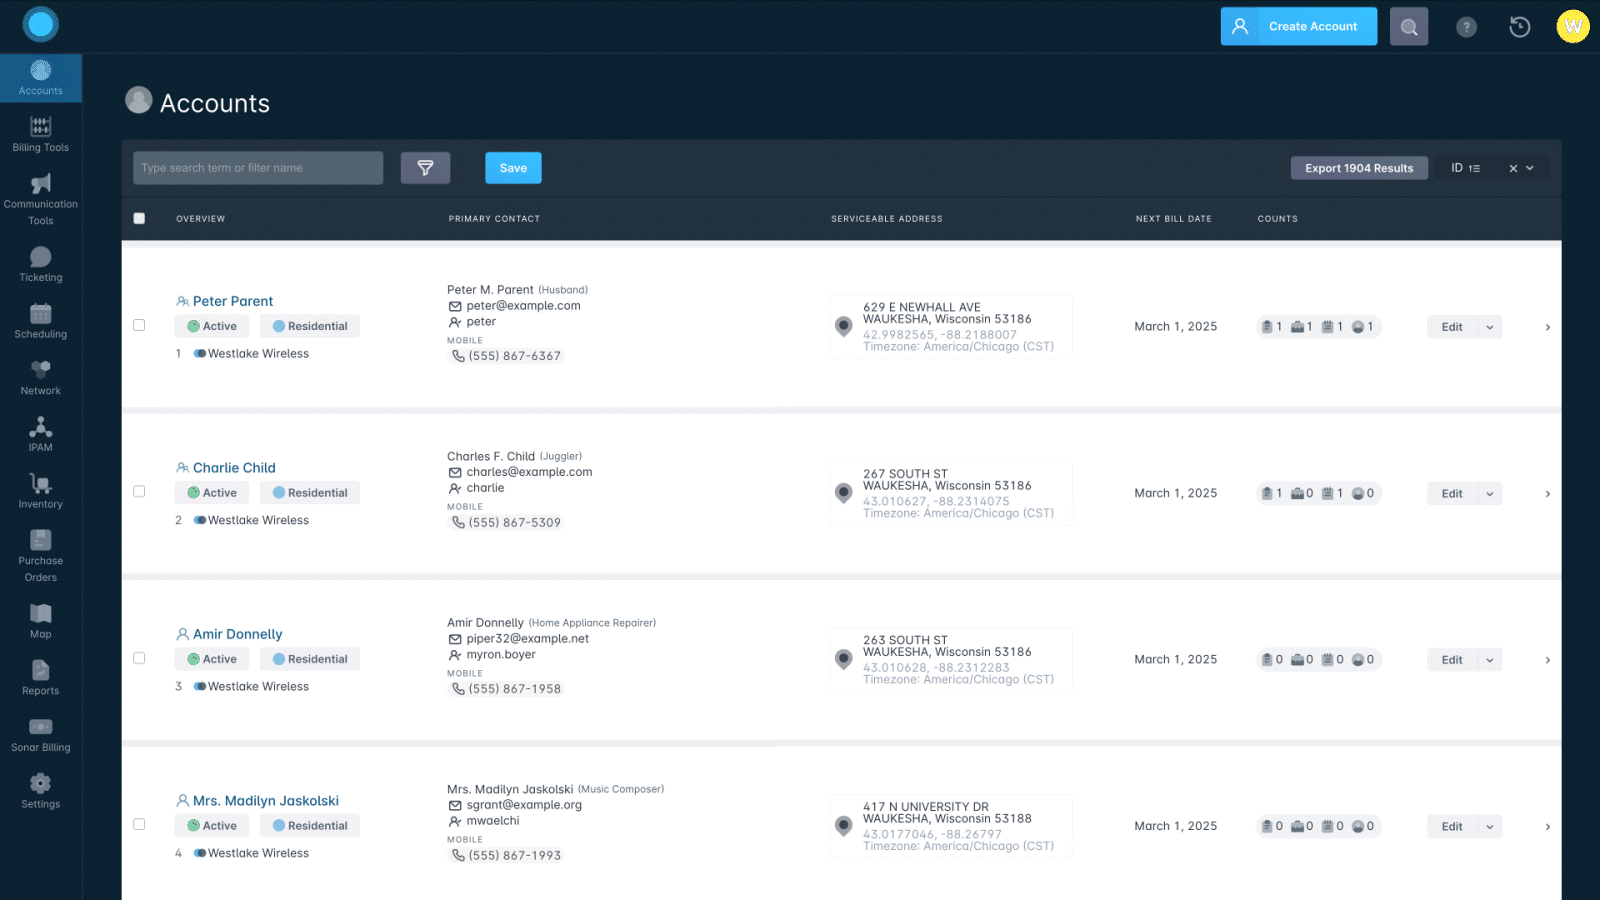Open the Map view
Screen dimensions: 1600x900
(40, 618)
